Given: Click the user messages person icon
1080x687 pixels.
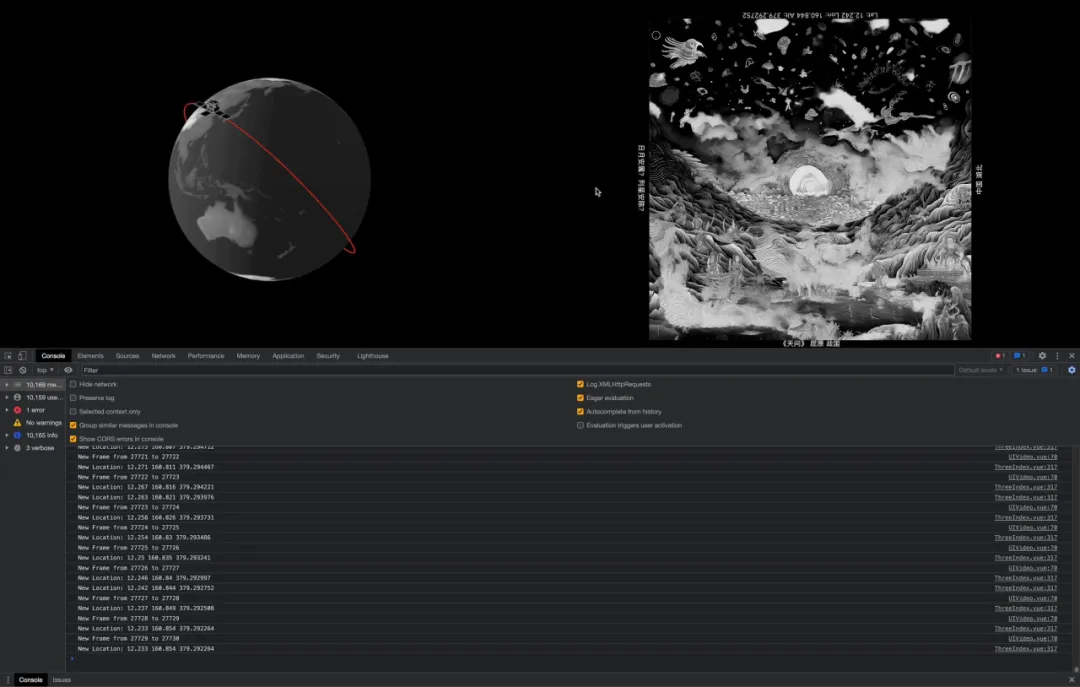Looking at the screenshot, I should [17, 398].
